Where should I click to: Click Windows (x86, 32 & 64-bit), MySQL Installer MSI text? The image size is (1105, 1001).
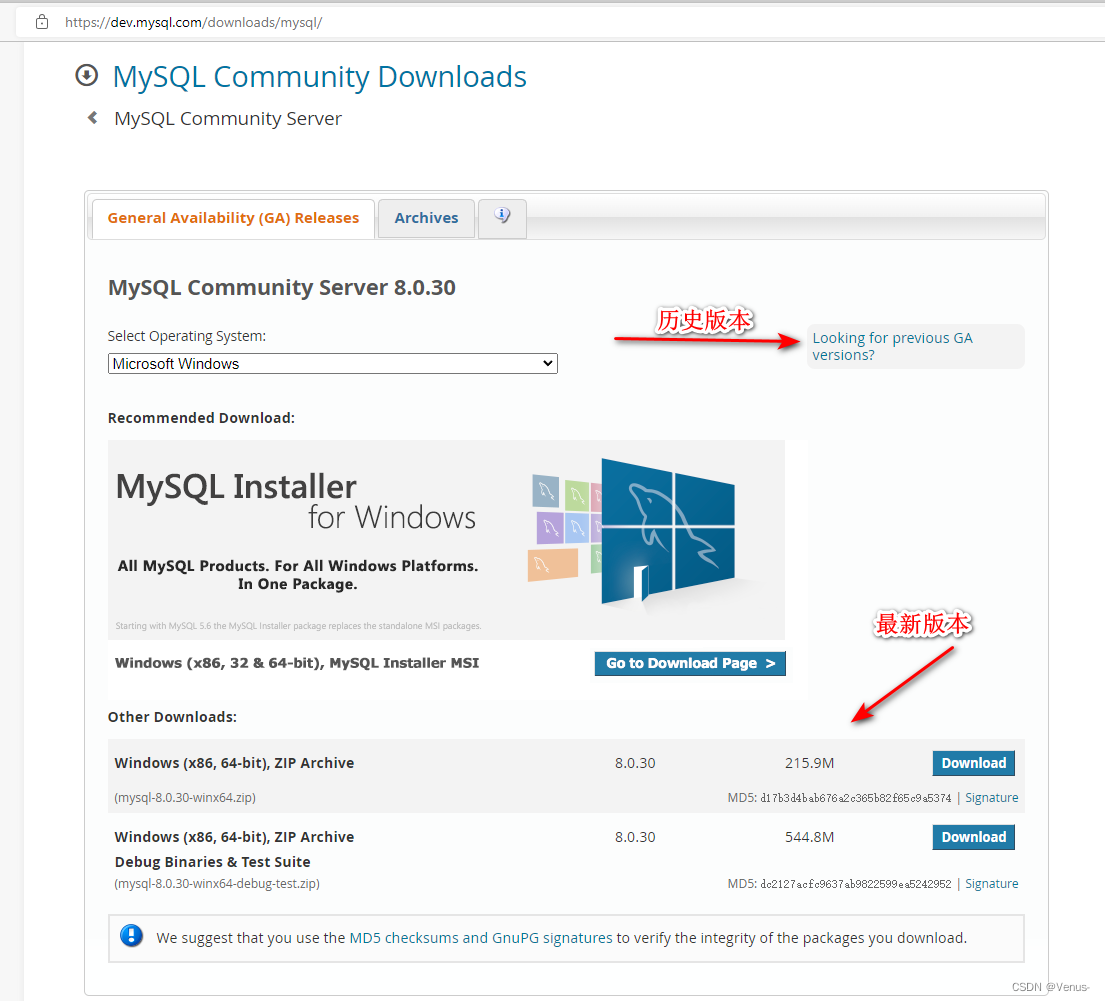(297, 663)
